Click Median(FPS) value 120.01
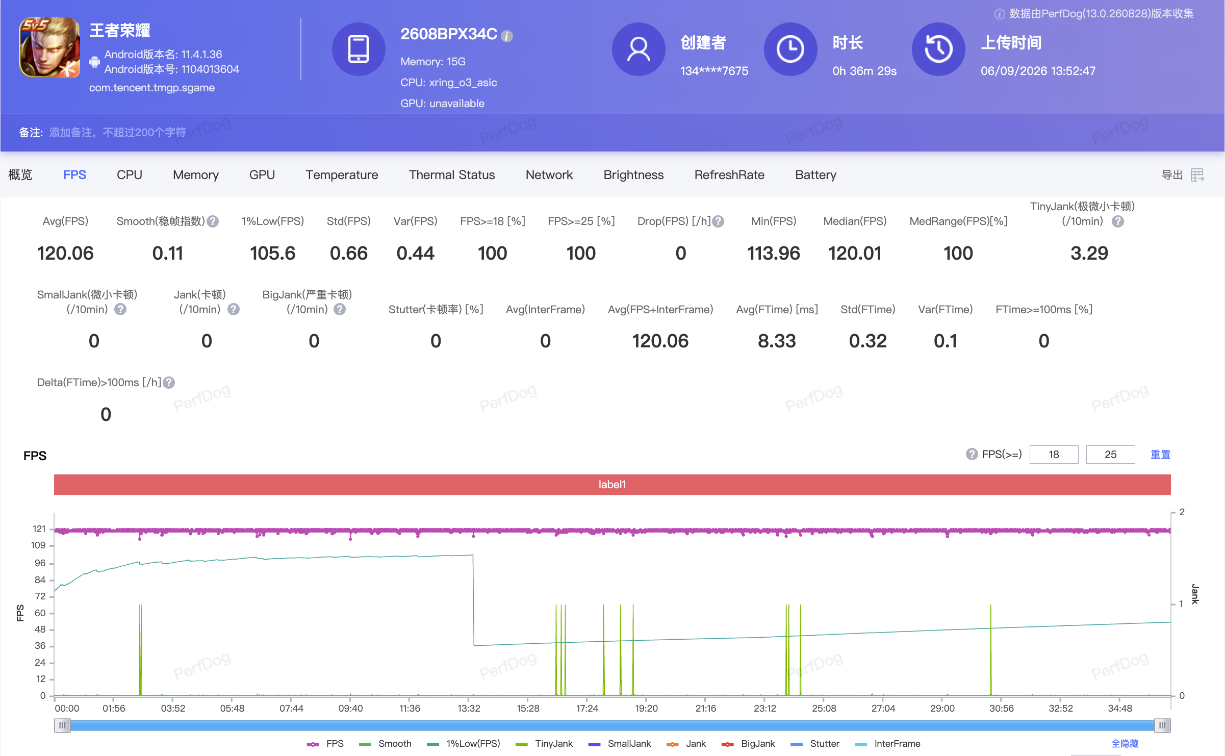 (855, 253)
